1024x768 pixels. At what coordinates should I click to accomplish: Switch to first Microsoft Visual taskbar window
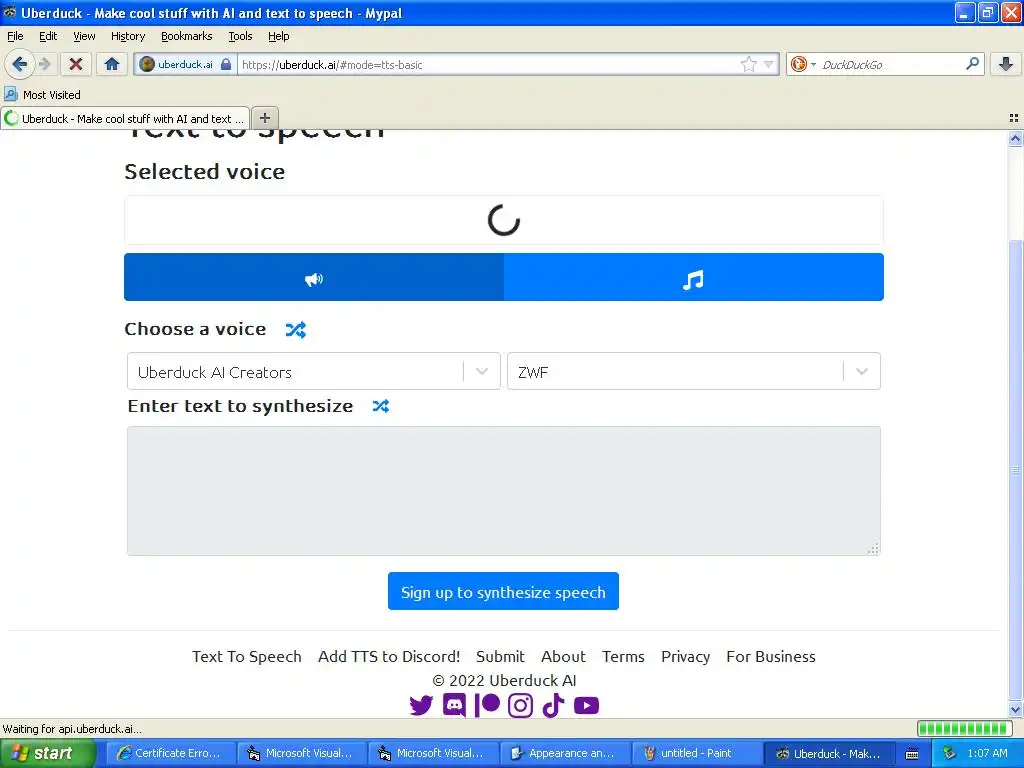click(x=300, y=753)
